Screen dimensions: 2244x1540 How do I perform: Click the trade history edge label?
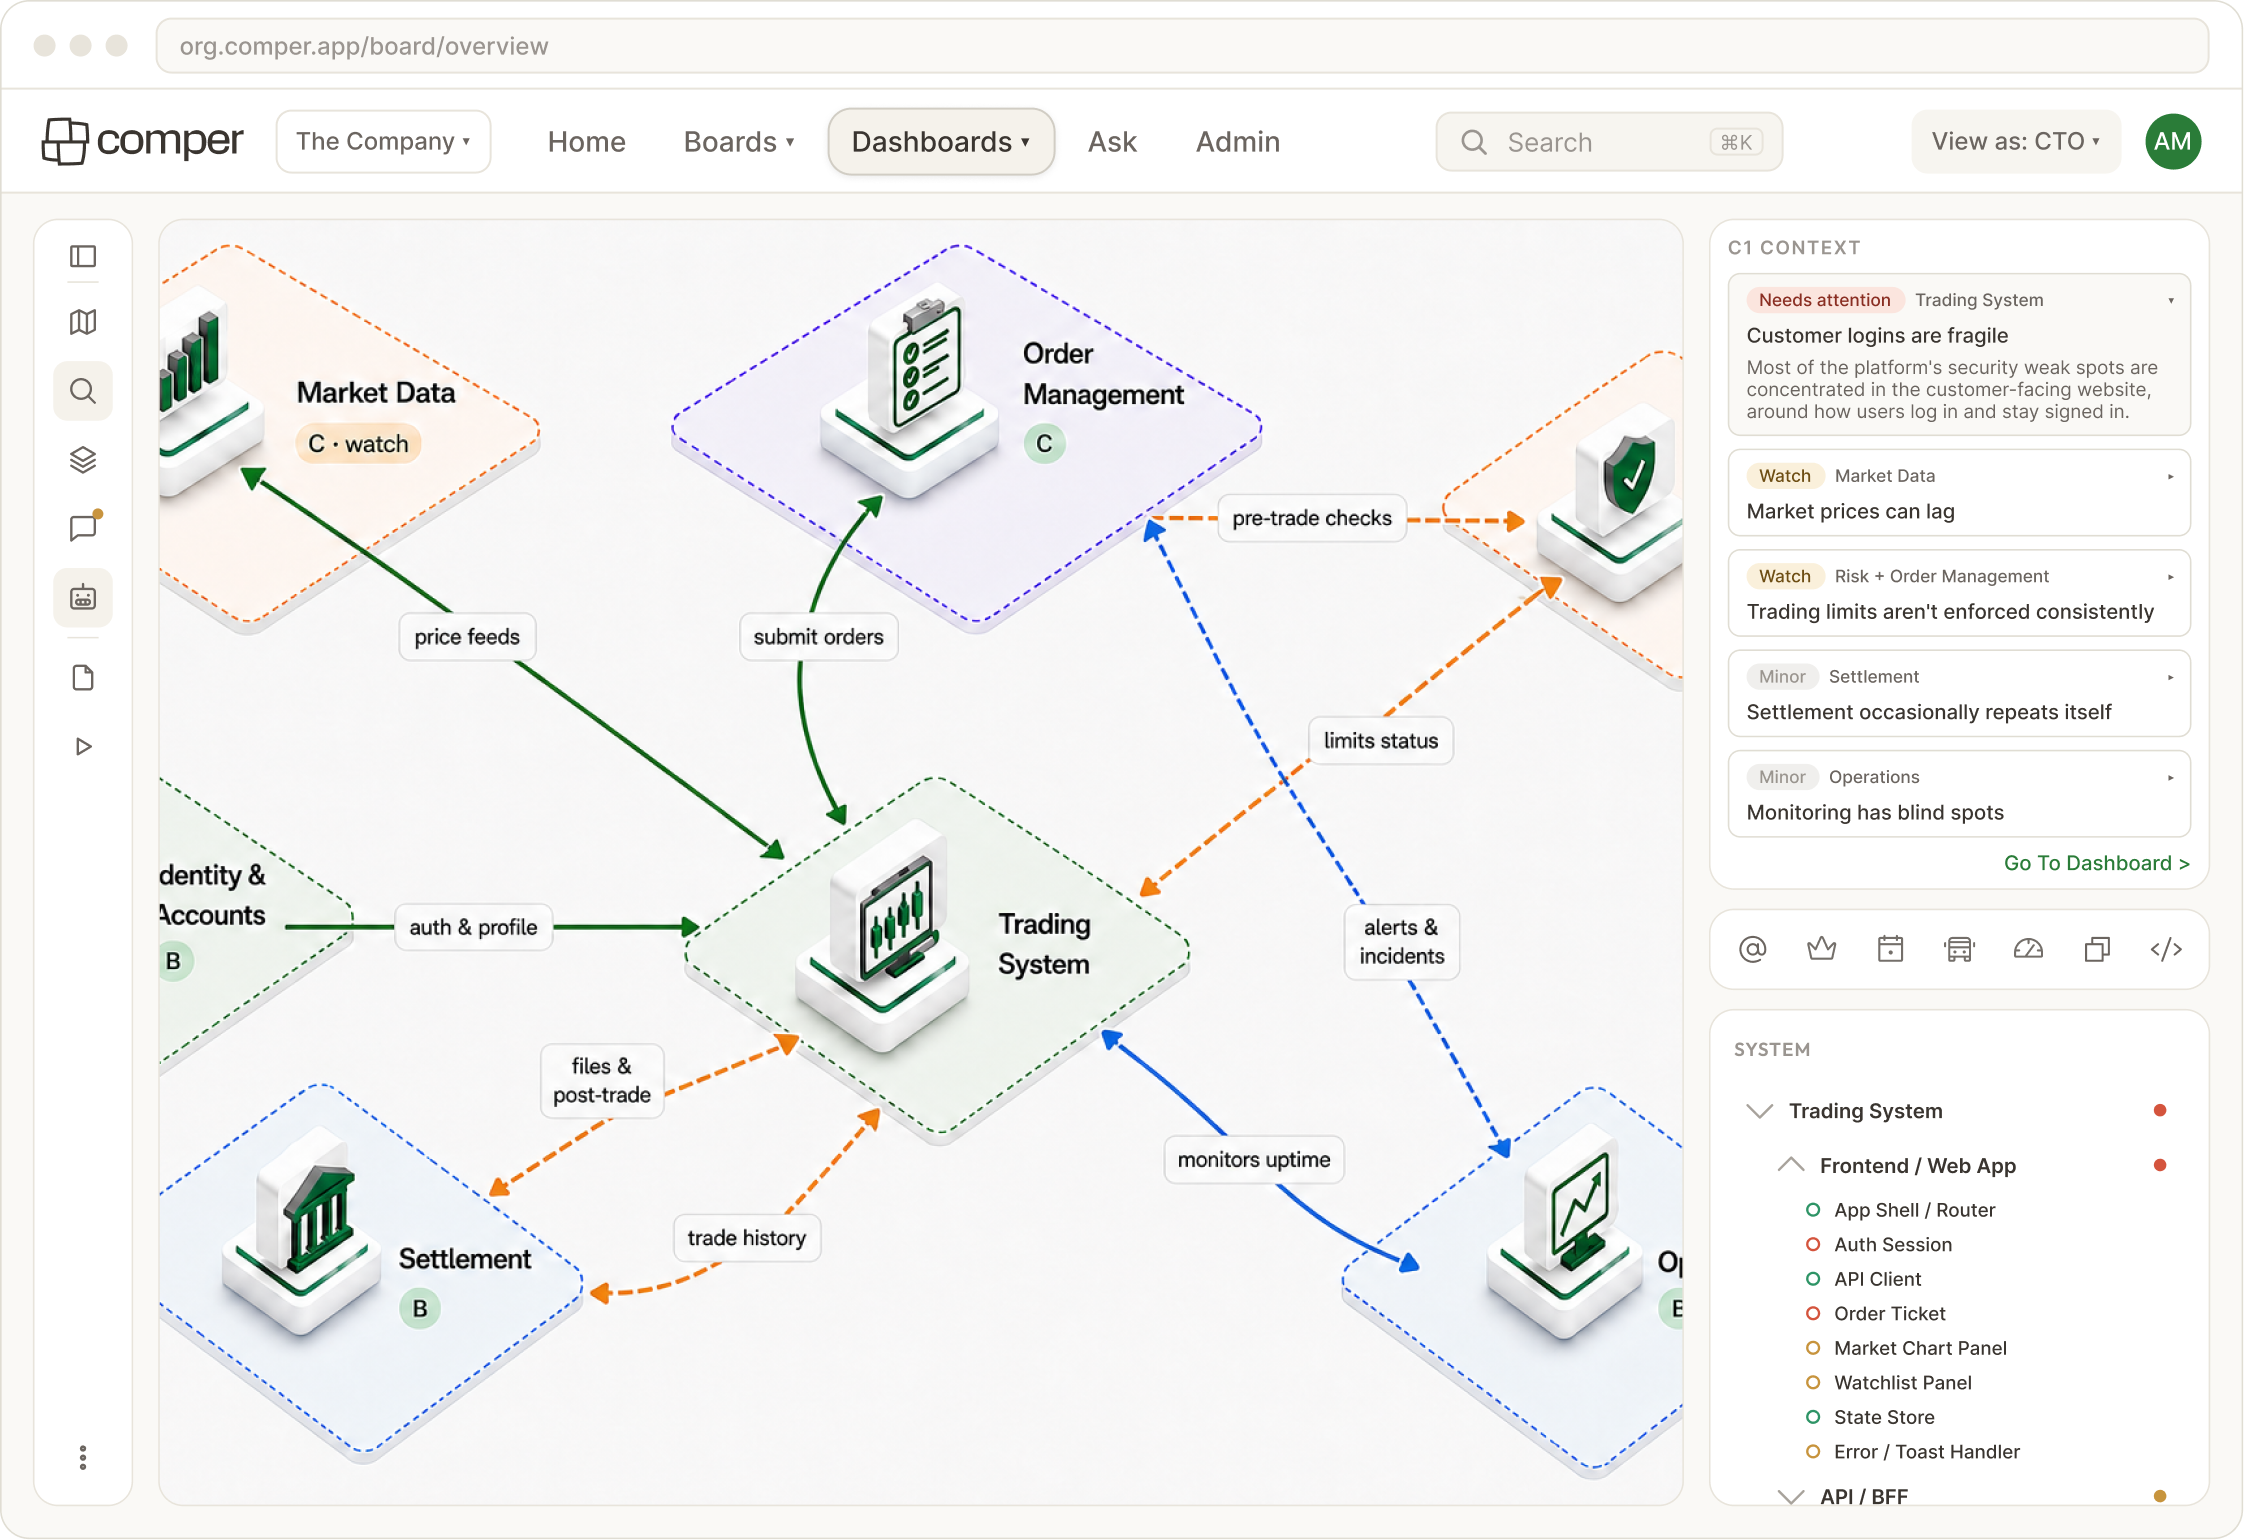(x=746, y=1237)
